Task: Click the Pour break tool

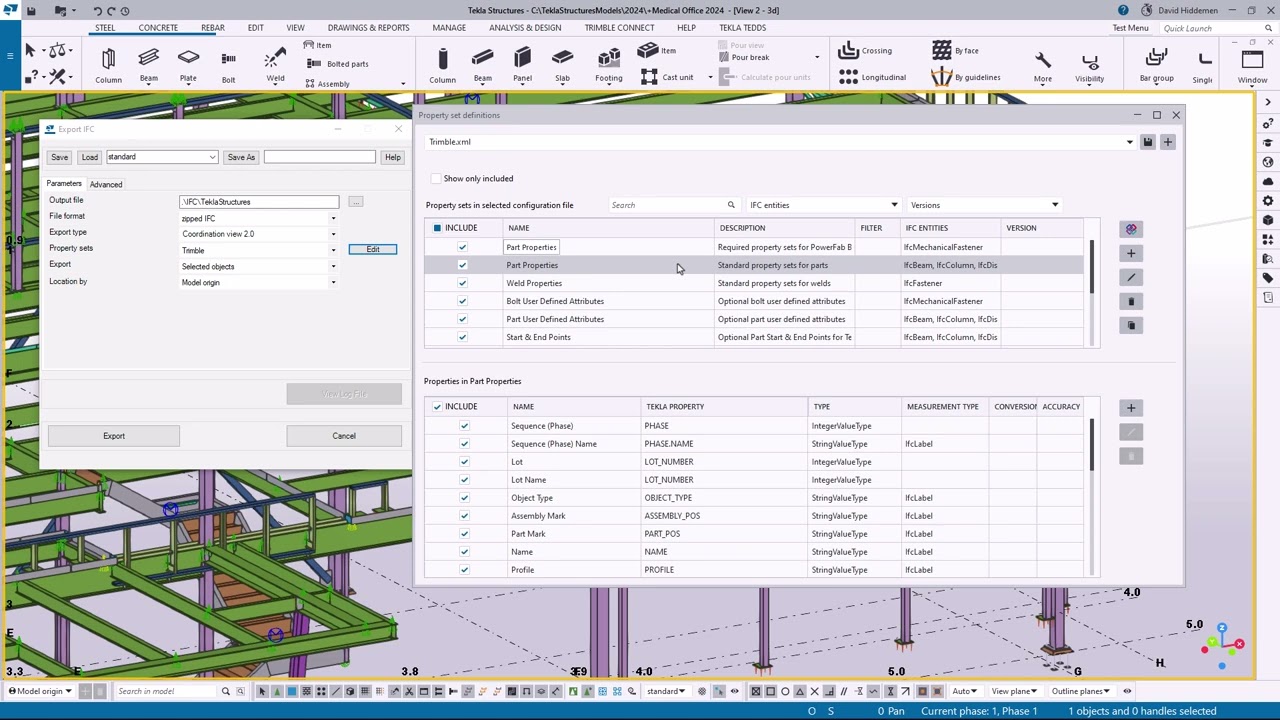Action: [743, 57]
